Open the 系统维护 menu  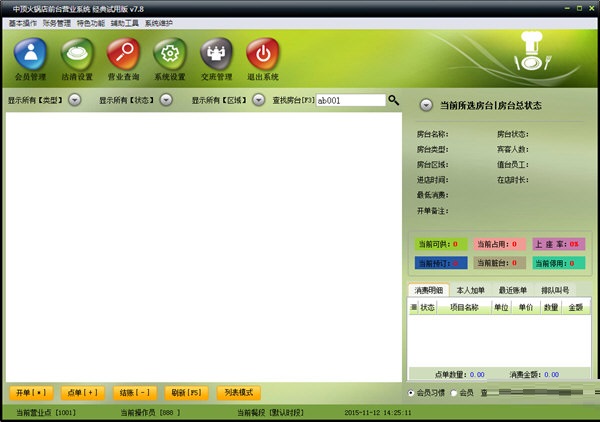point(159,23)
